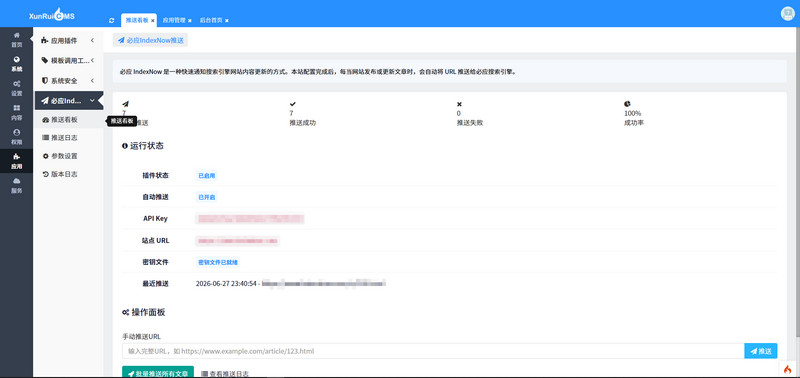Open the 查看推送日志 link
The image size is (800, 378).
pyautogui.click(x=225, y=373)
